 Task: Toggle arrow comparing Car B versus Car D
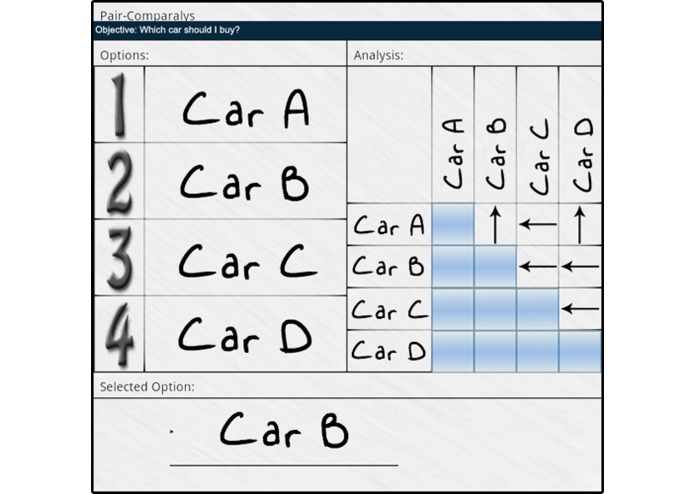[580, 266]
